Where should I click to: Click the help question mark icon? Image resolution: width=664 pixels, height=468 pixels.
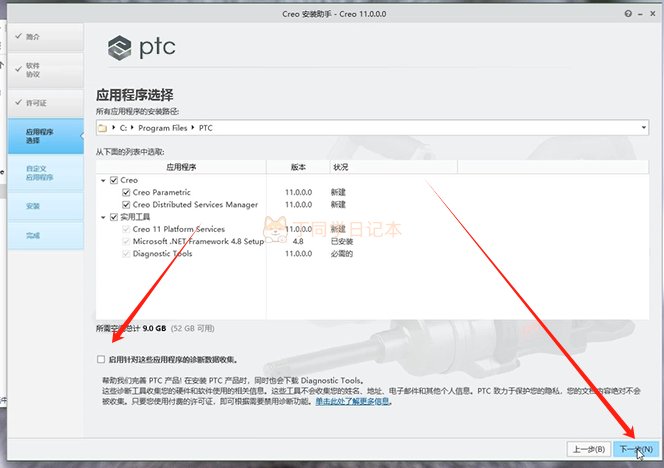tap(628, 14)
